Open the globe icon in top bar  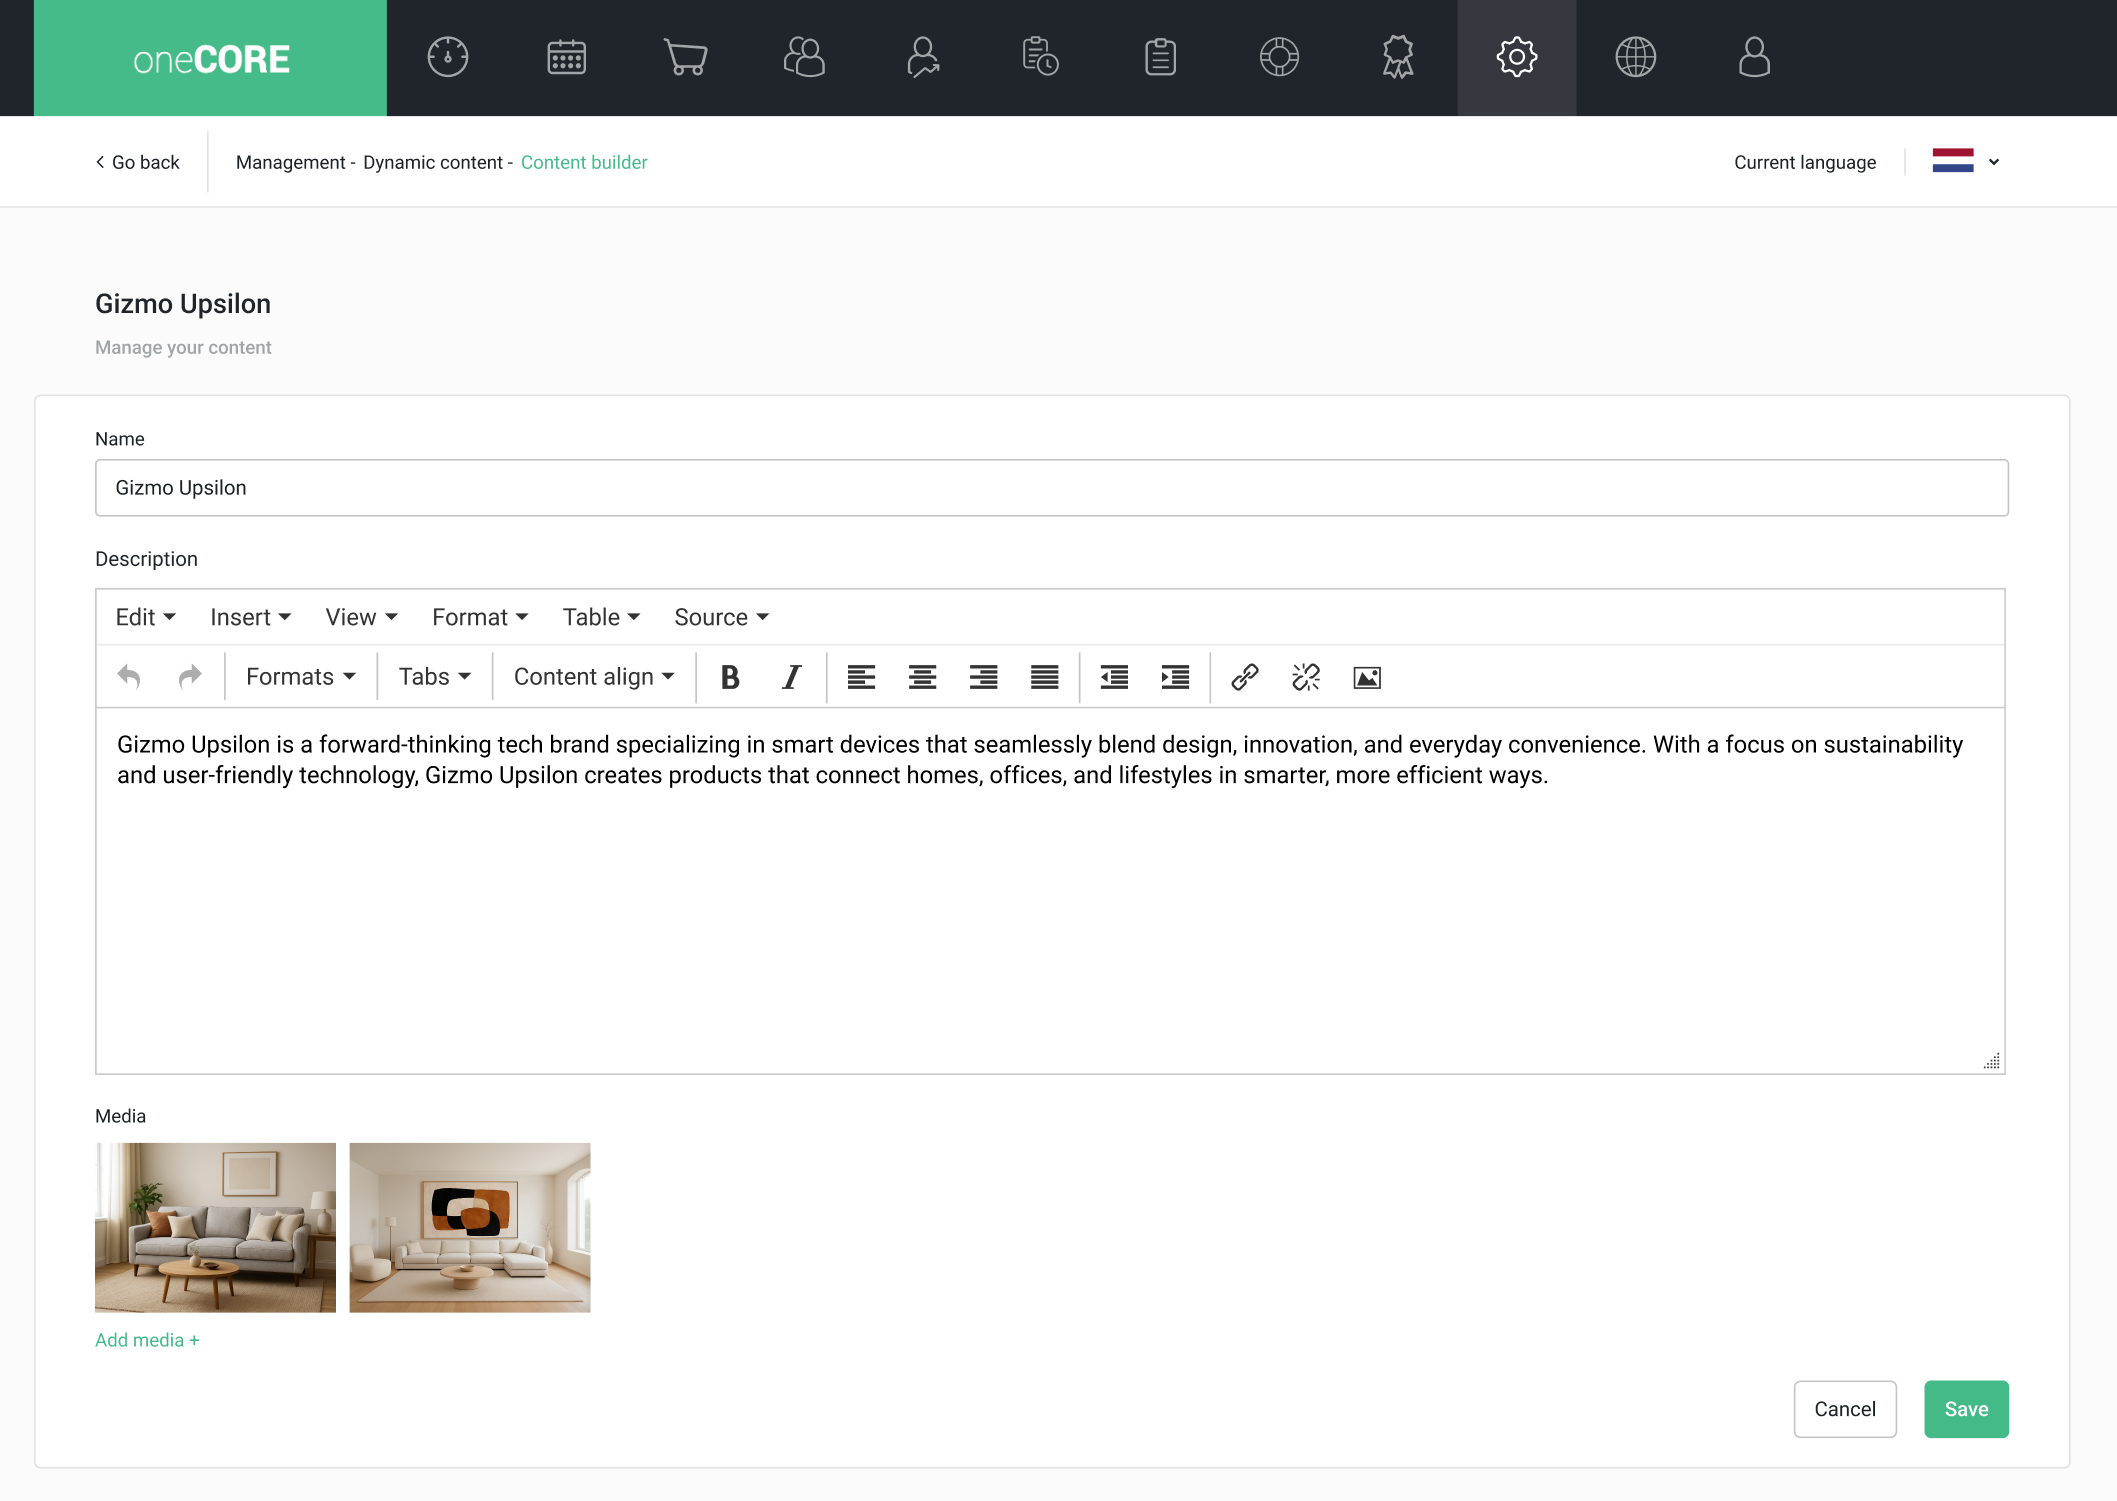(x=1635, y=57)
